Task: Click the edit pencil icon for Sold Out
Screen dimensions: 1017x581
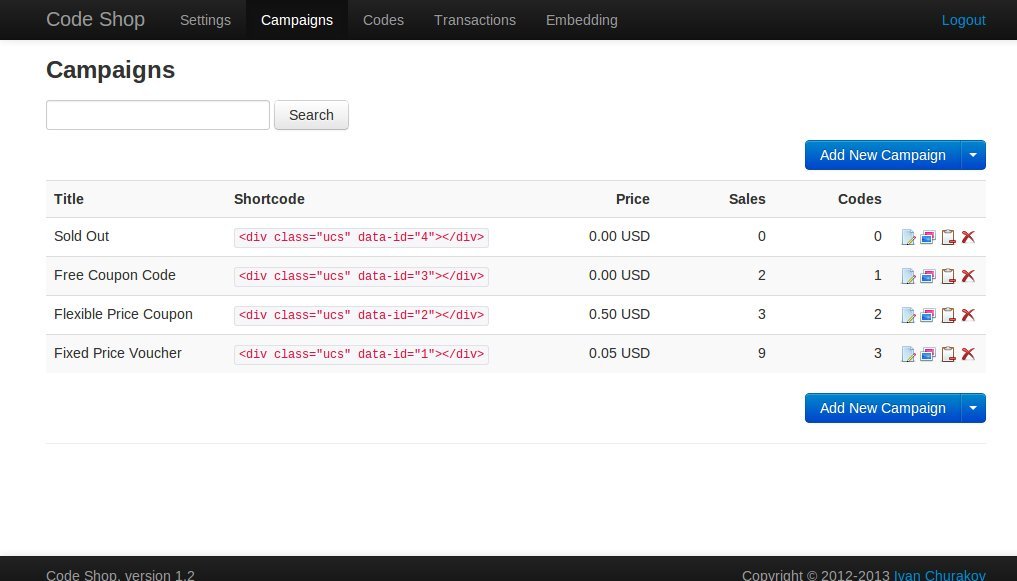Action: click(908, 237)
